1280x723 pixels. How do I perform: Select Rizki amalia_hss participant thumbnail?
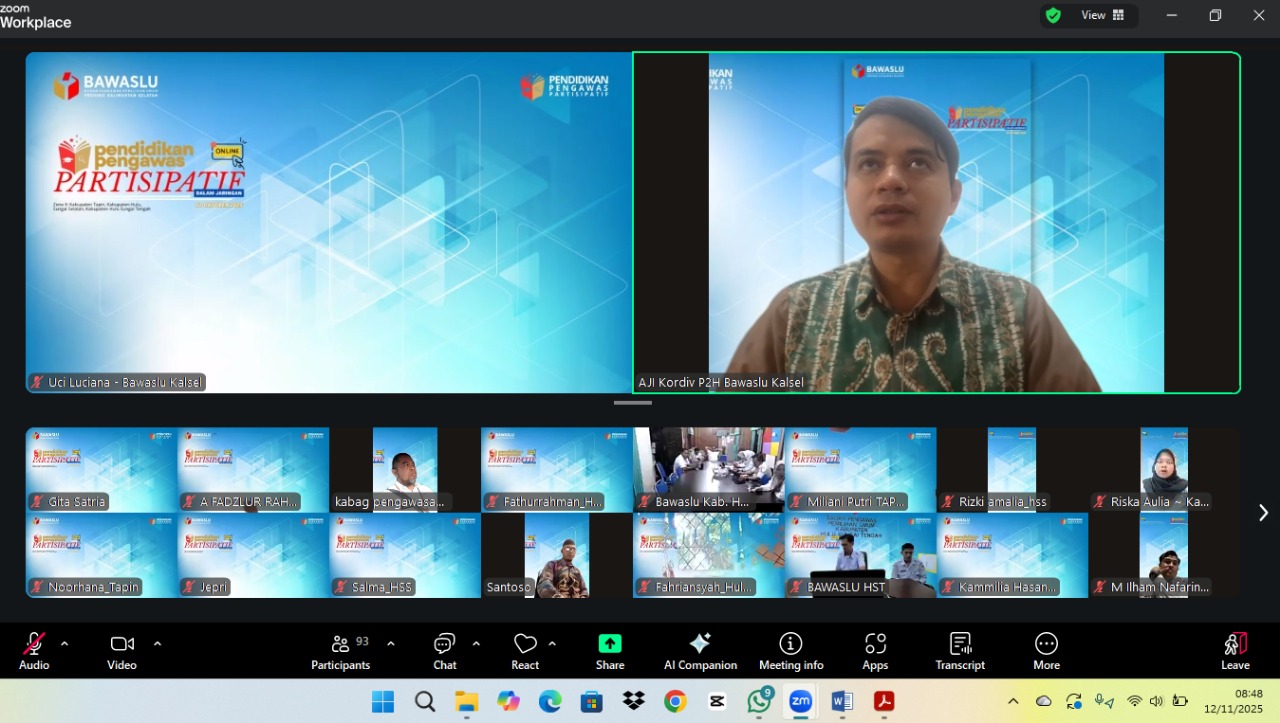(x=1012, y=470)
